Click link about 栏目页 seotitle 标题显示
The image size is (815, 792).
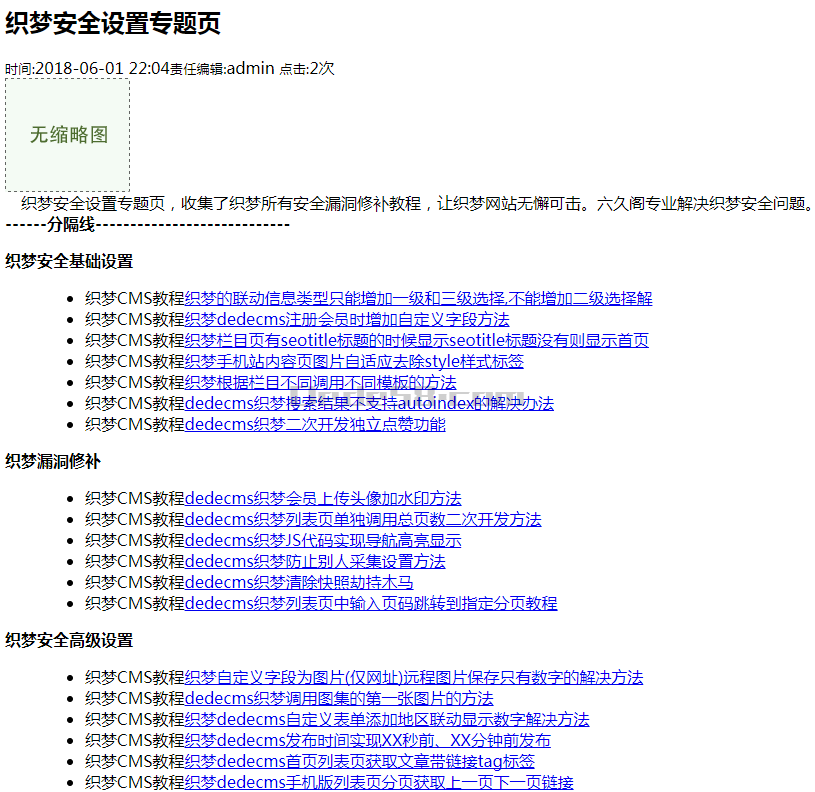click(x=416, y=340)
